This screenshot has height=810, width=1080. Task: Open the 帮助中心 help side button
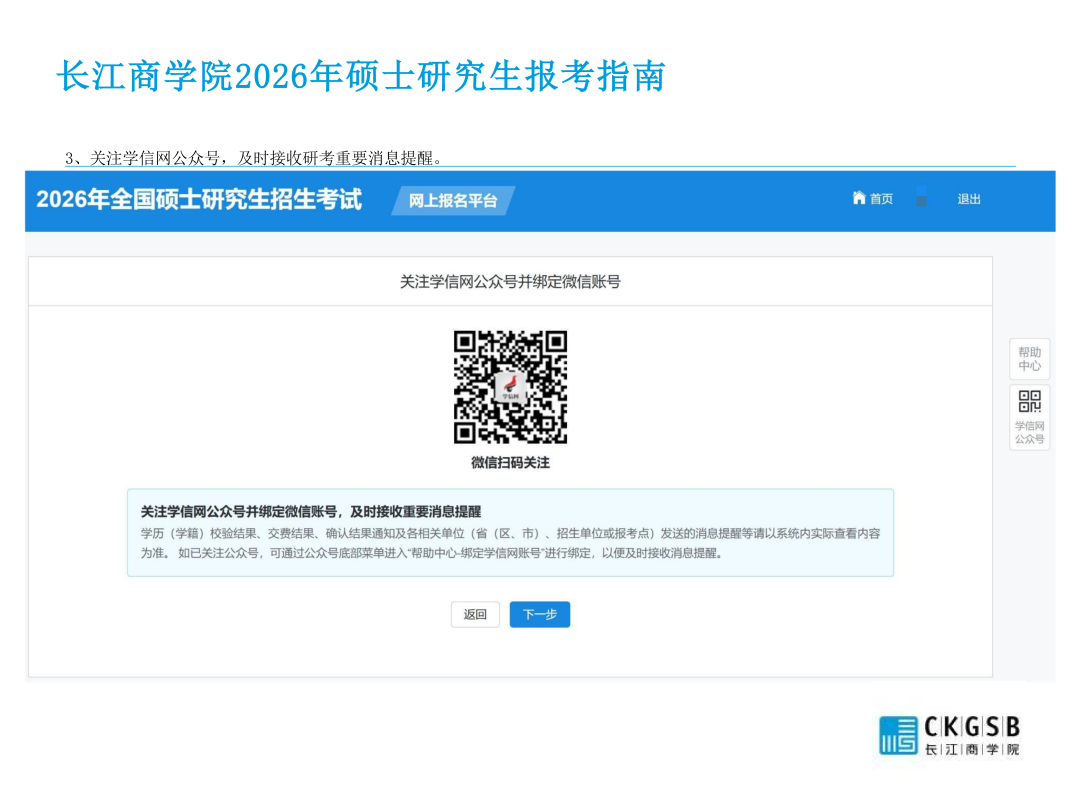[1029, 359]
